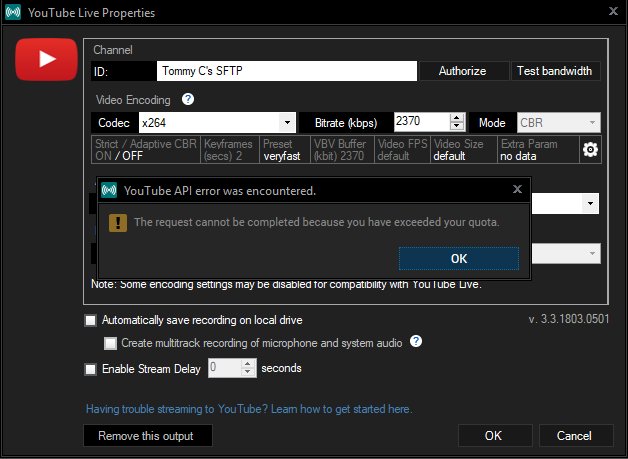Close the YouTube Live Properties window

click(x=613, y=11)
